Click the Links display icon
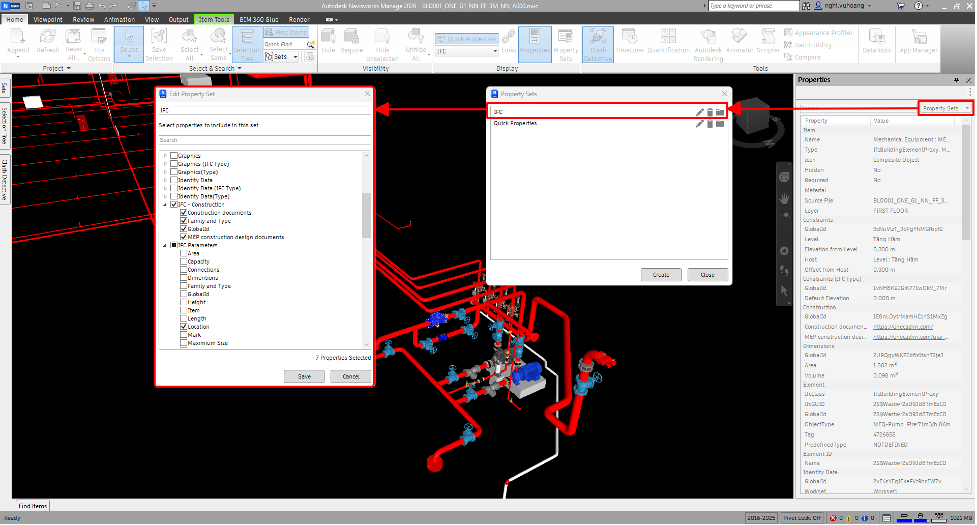This screenshot has width=977, height=525. (508, 42)
